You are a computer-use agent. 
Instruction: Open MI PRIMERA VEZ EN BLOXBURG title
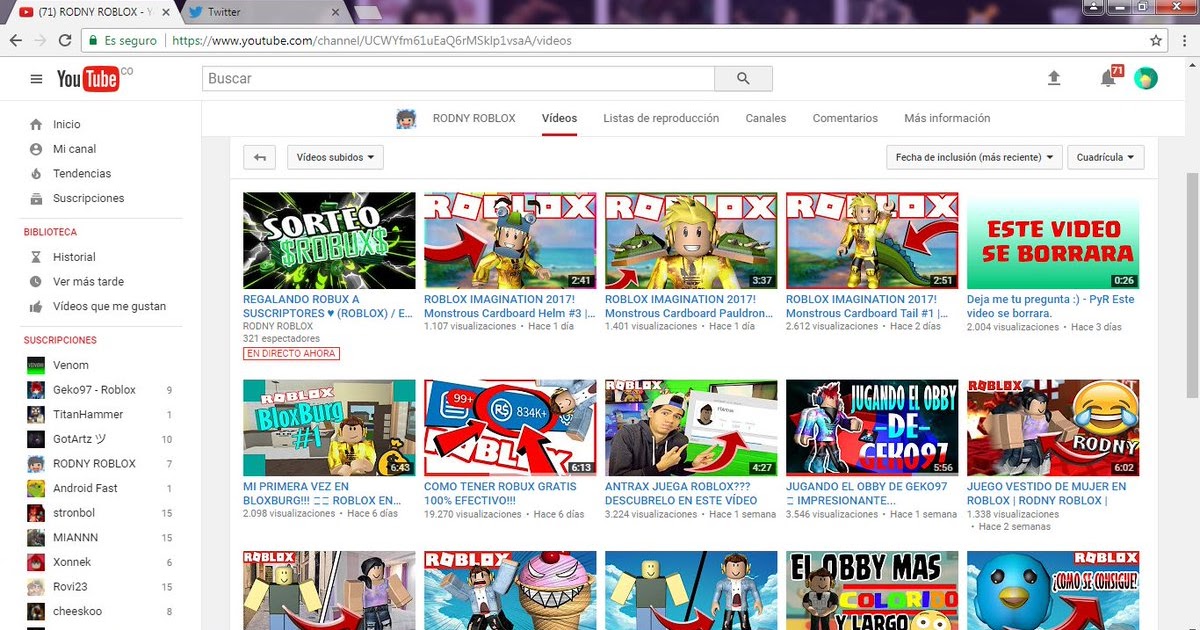click(322, 493)
